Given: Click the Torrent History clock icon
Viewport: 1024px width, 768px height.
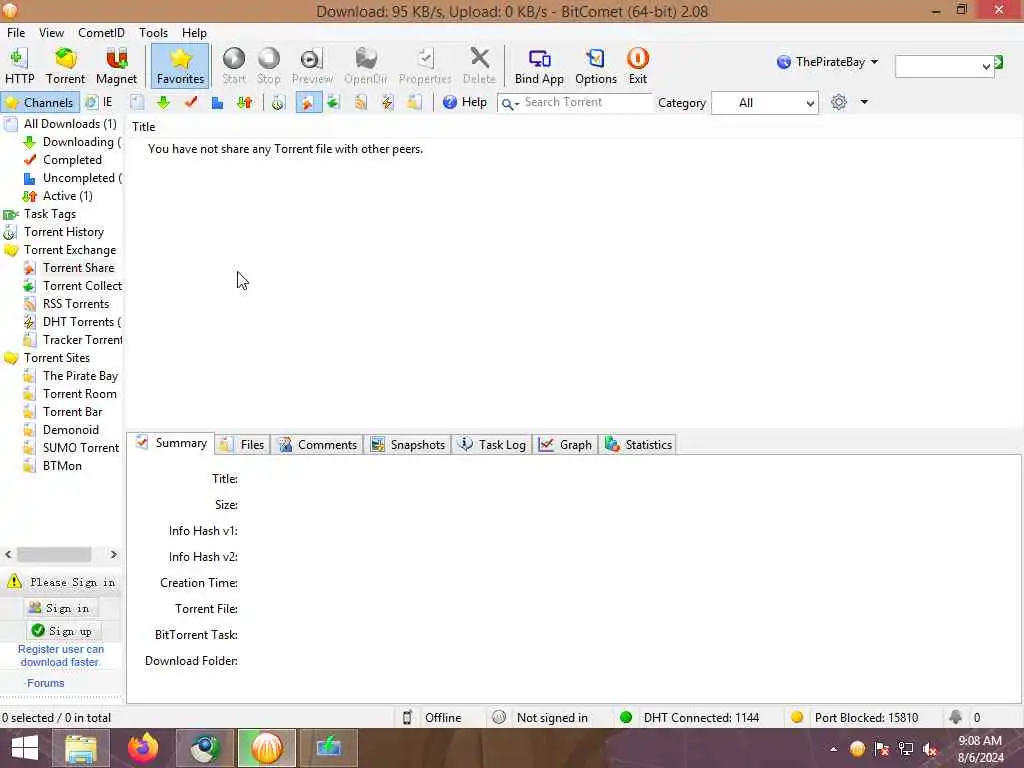Looking at the screenshot, I should point(278,103).
